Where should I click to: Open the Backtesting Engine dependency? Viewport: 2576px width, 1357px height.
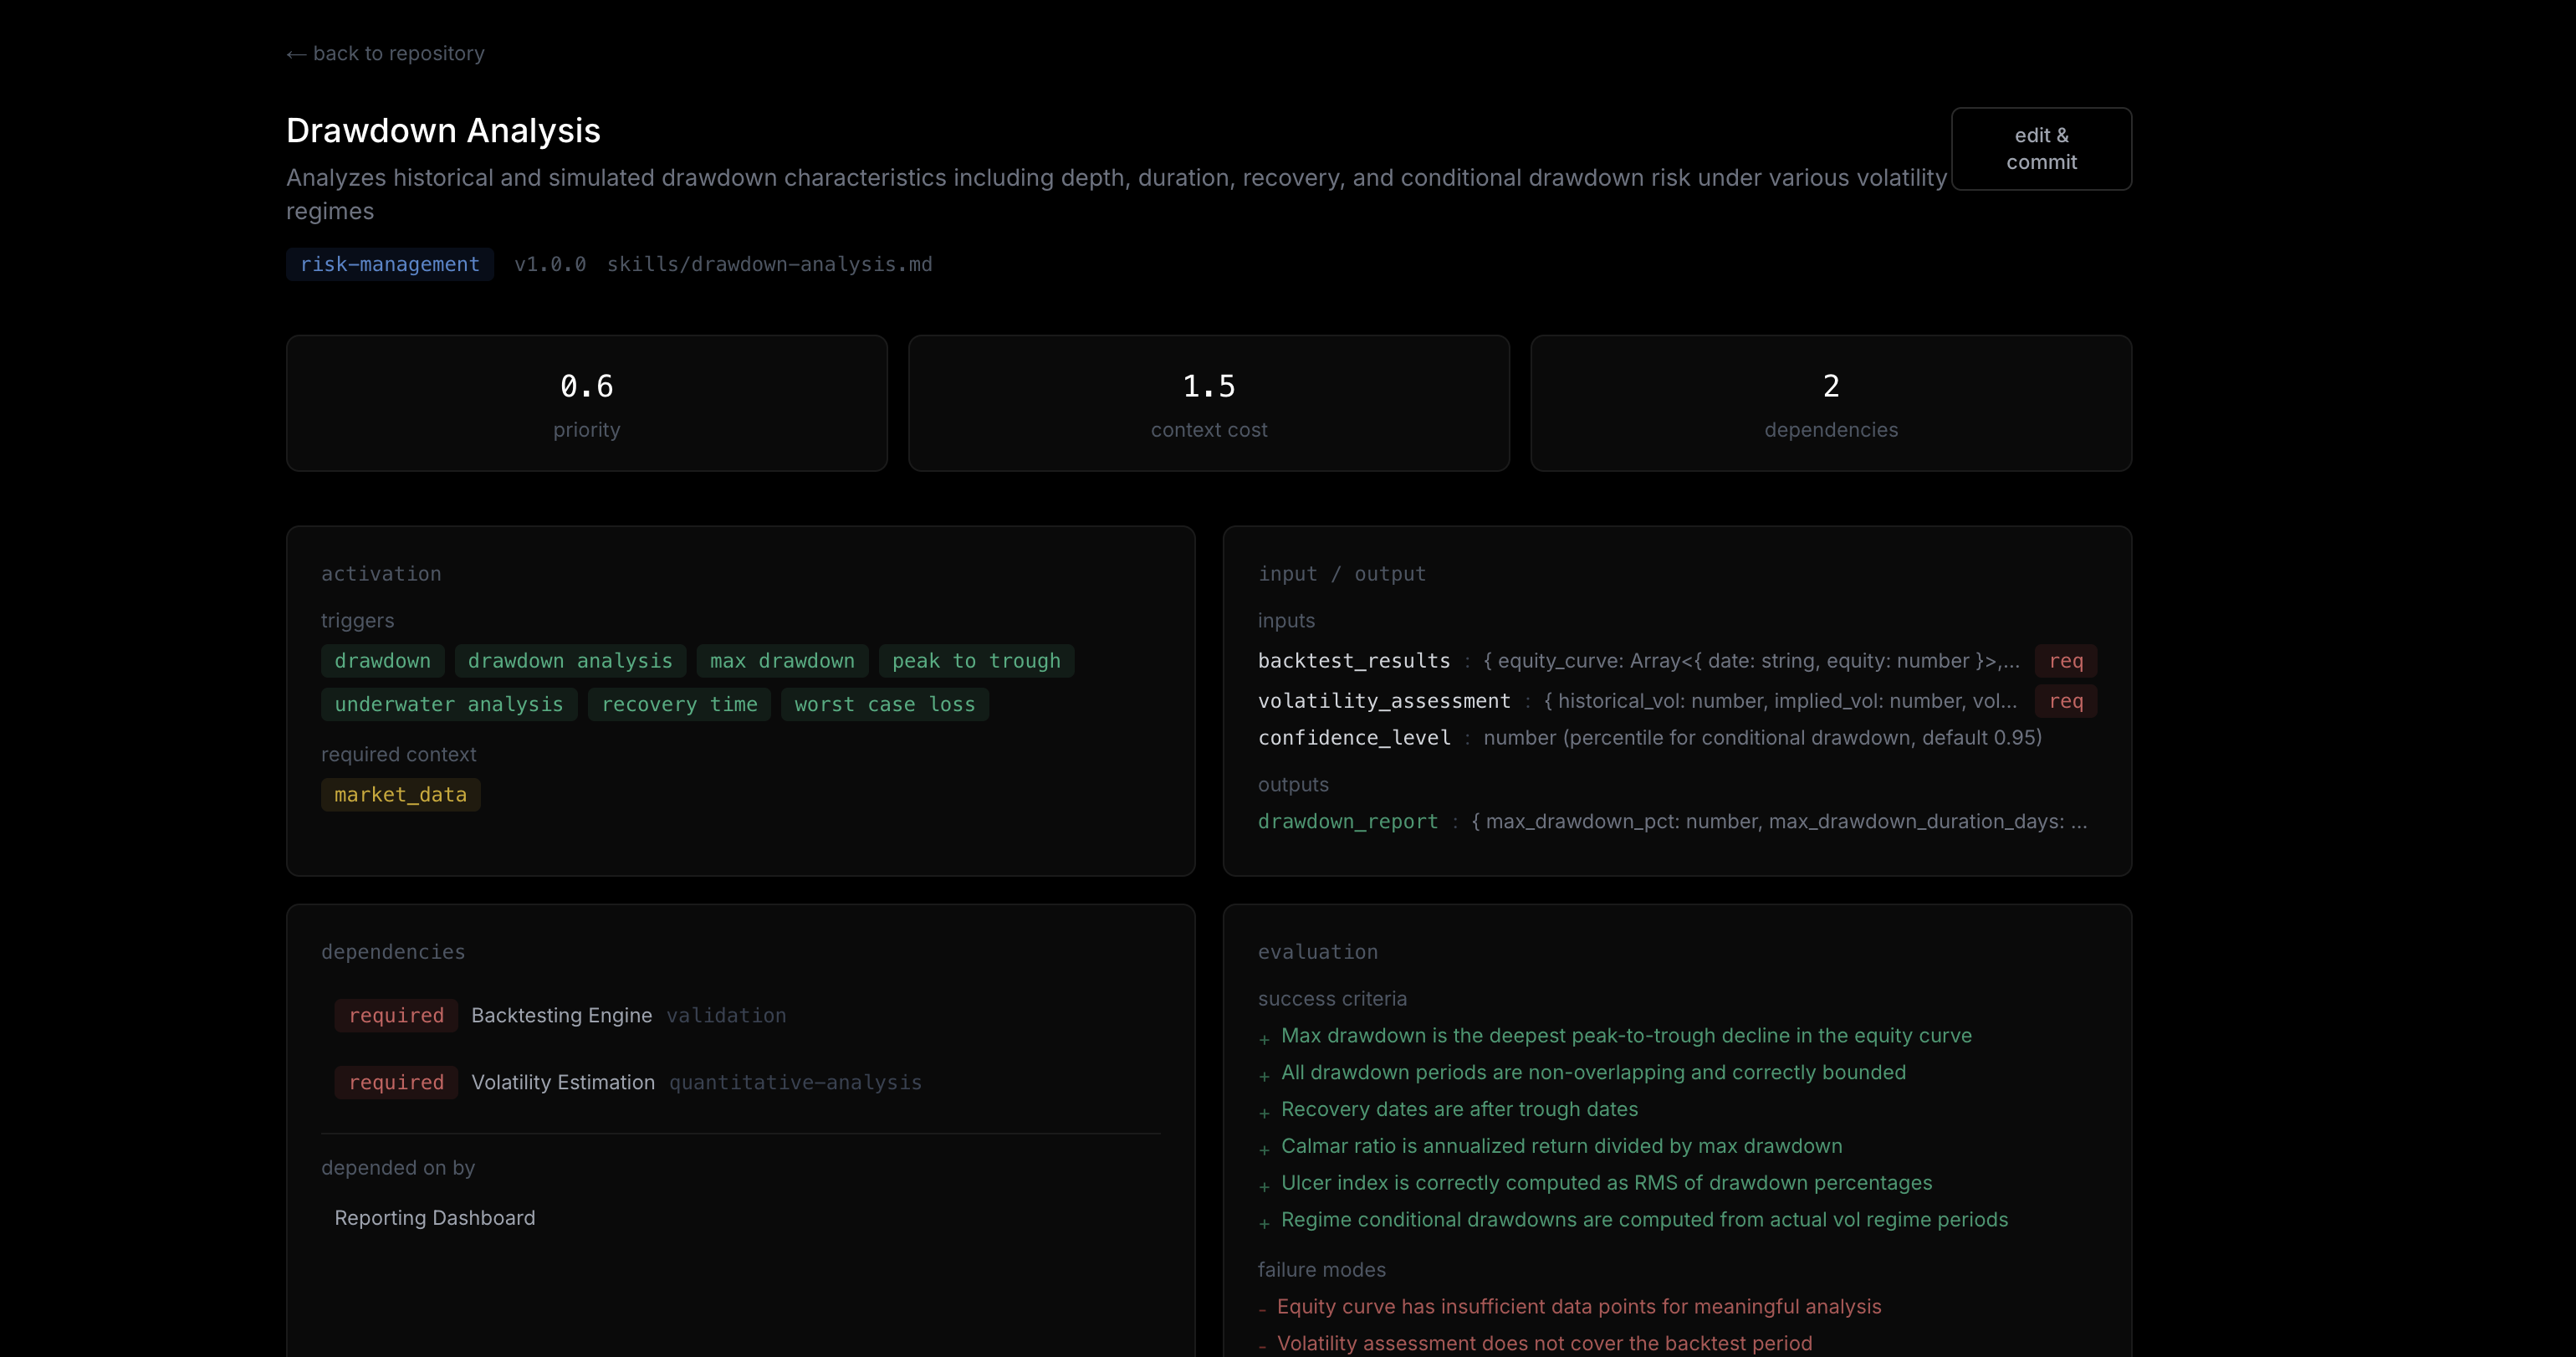(561, 1016)
